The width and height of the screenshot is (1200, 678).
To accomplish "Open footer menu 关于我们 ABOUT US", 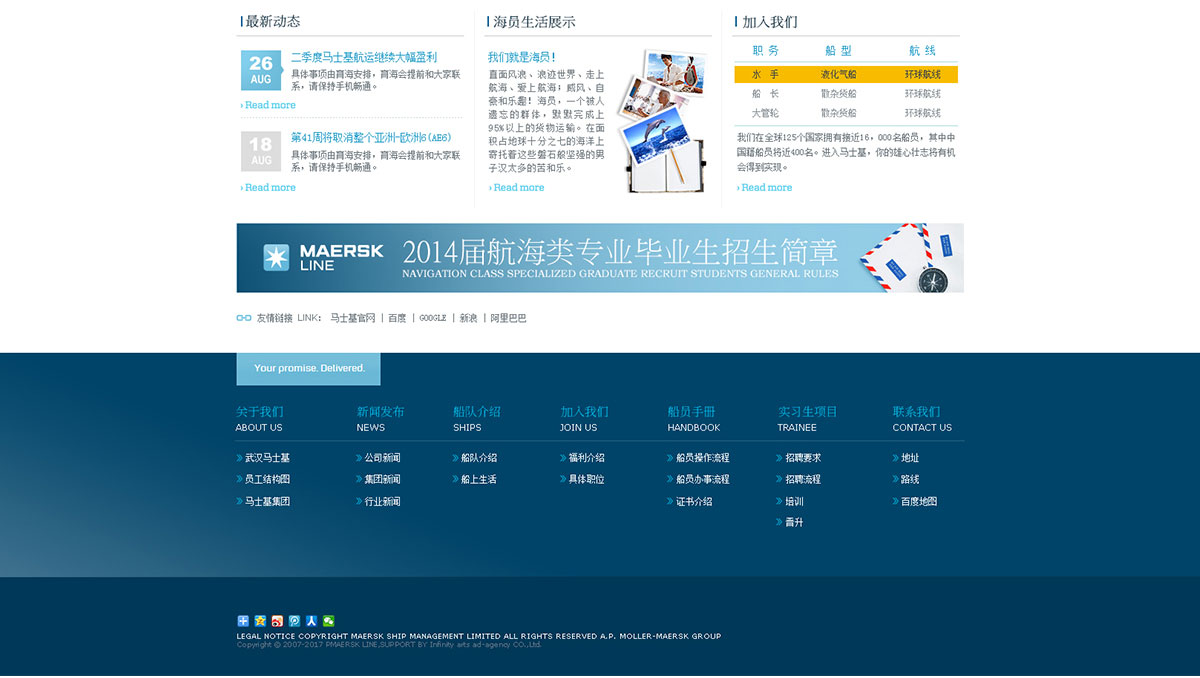I will click(260, 419).
